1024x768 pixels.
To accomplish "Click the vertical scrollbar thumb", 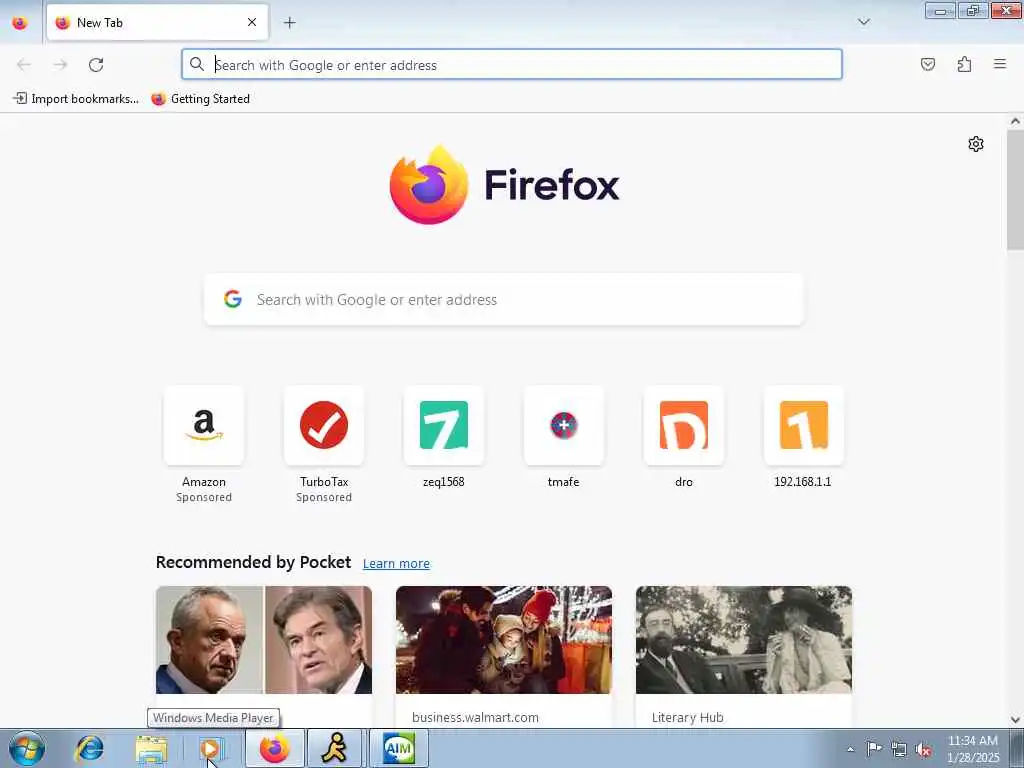I will click(x=1015, y=189).
